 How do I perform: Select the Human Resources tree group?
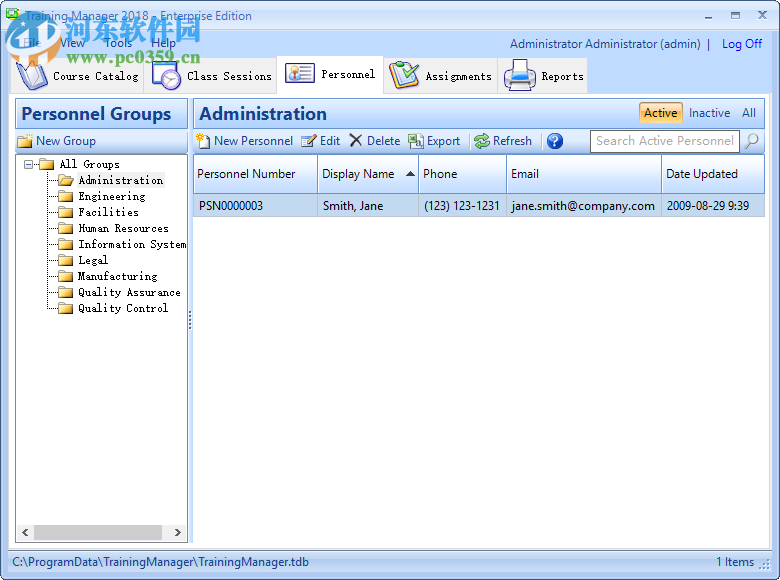point(123,228)
